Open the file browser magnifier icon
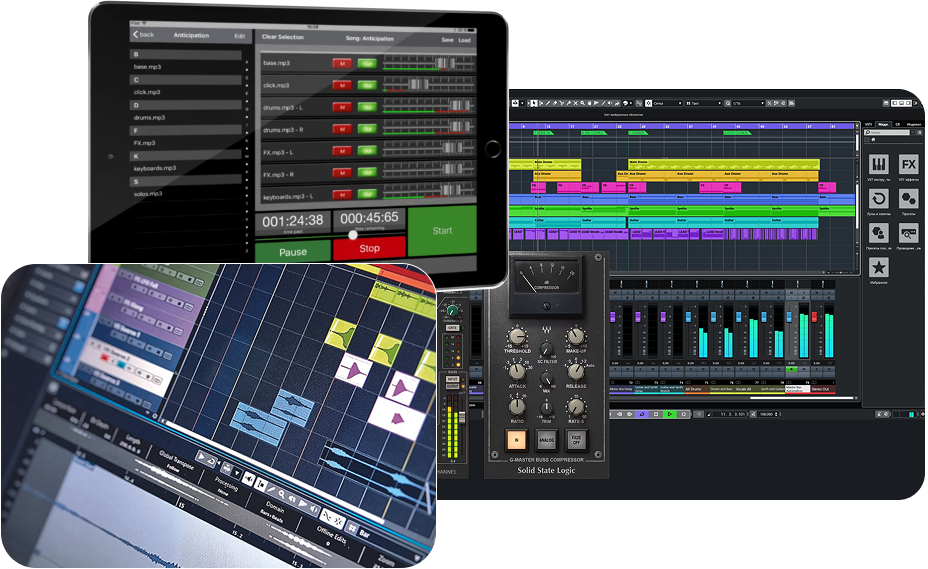 (907, 232)
